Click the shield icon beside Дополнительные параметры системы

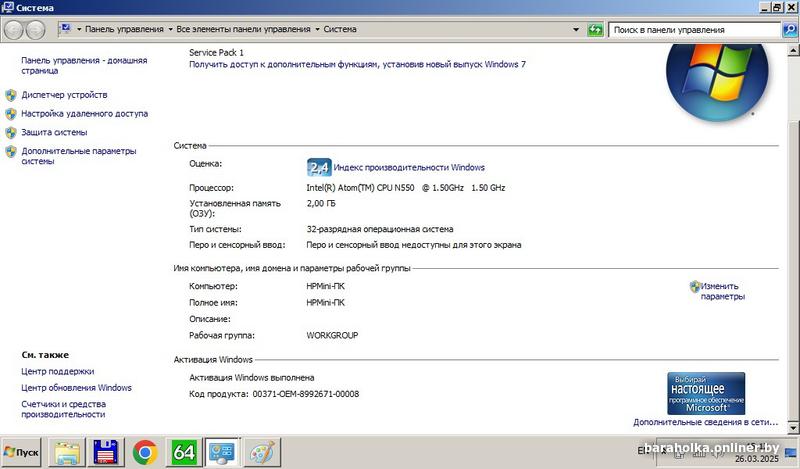point(11,152)
